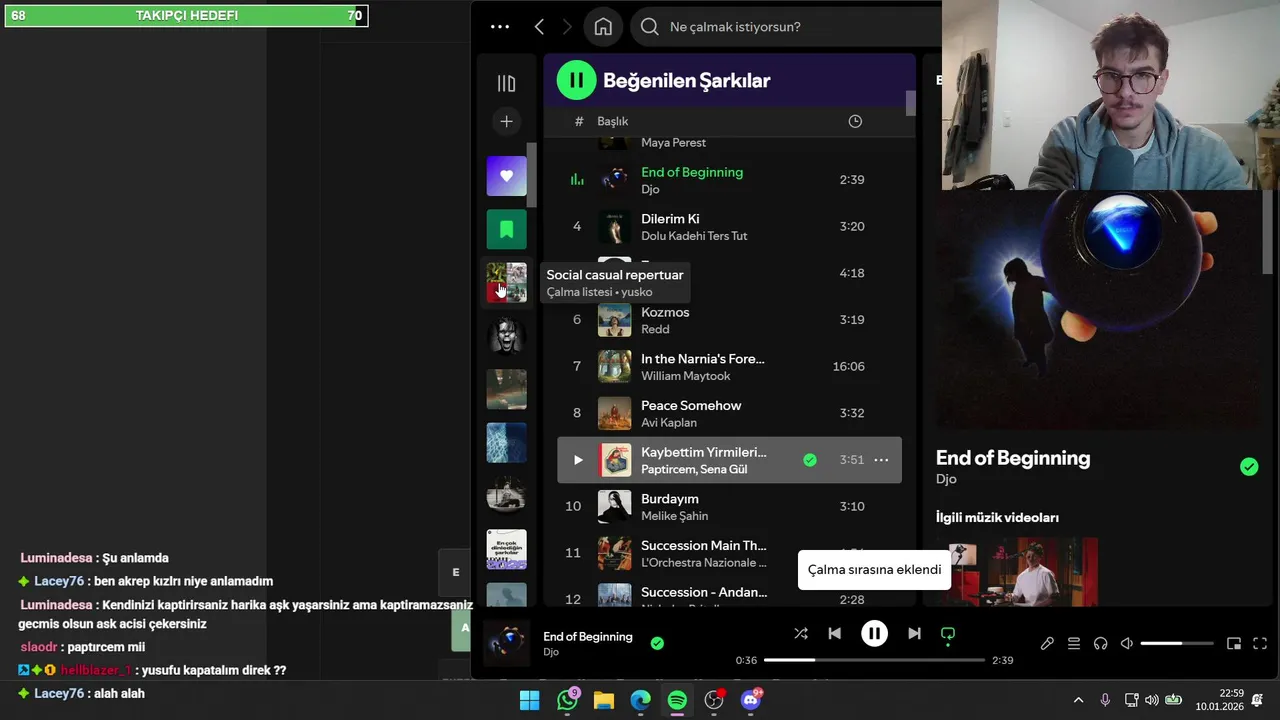The image size is (1280, 720).
Task: Open more options for Kaybettim Yirmileri...
Action: pyautogui.click(x=881, y=460)
